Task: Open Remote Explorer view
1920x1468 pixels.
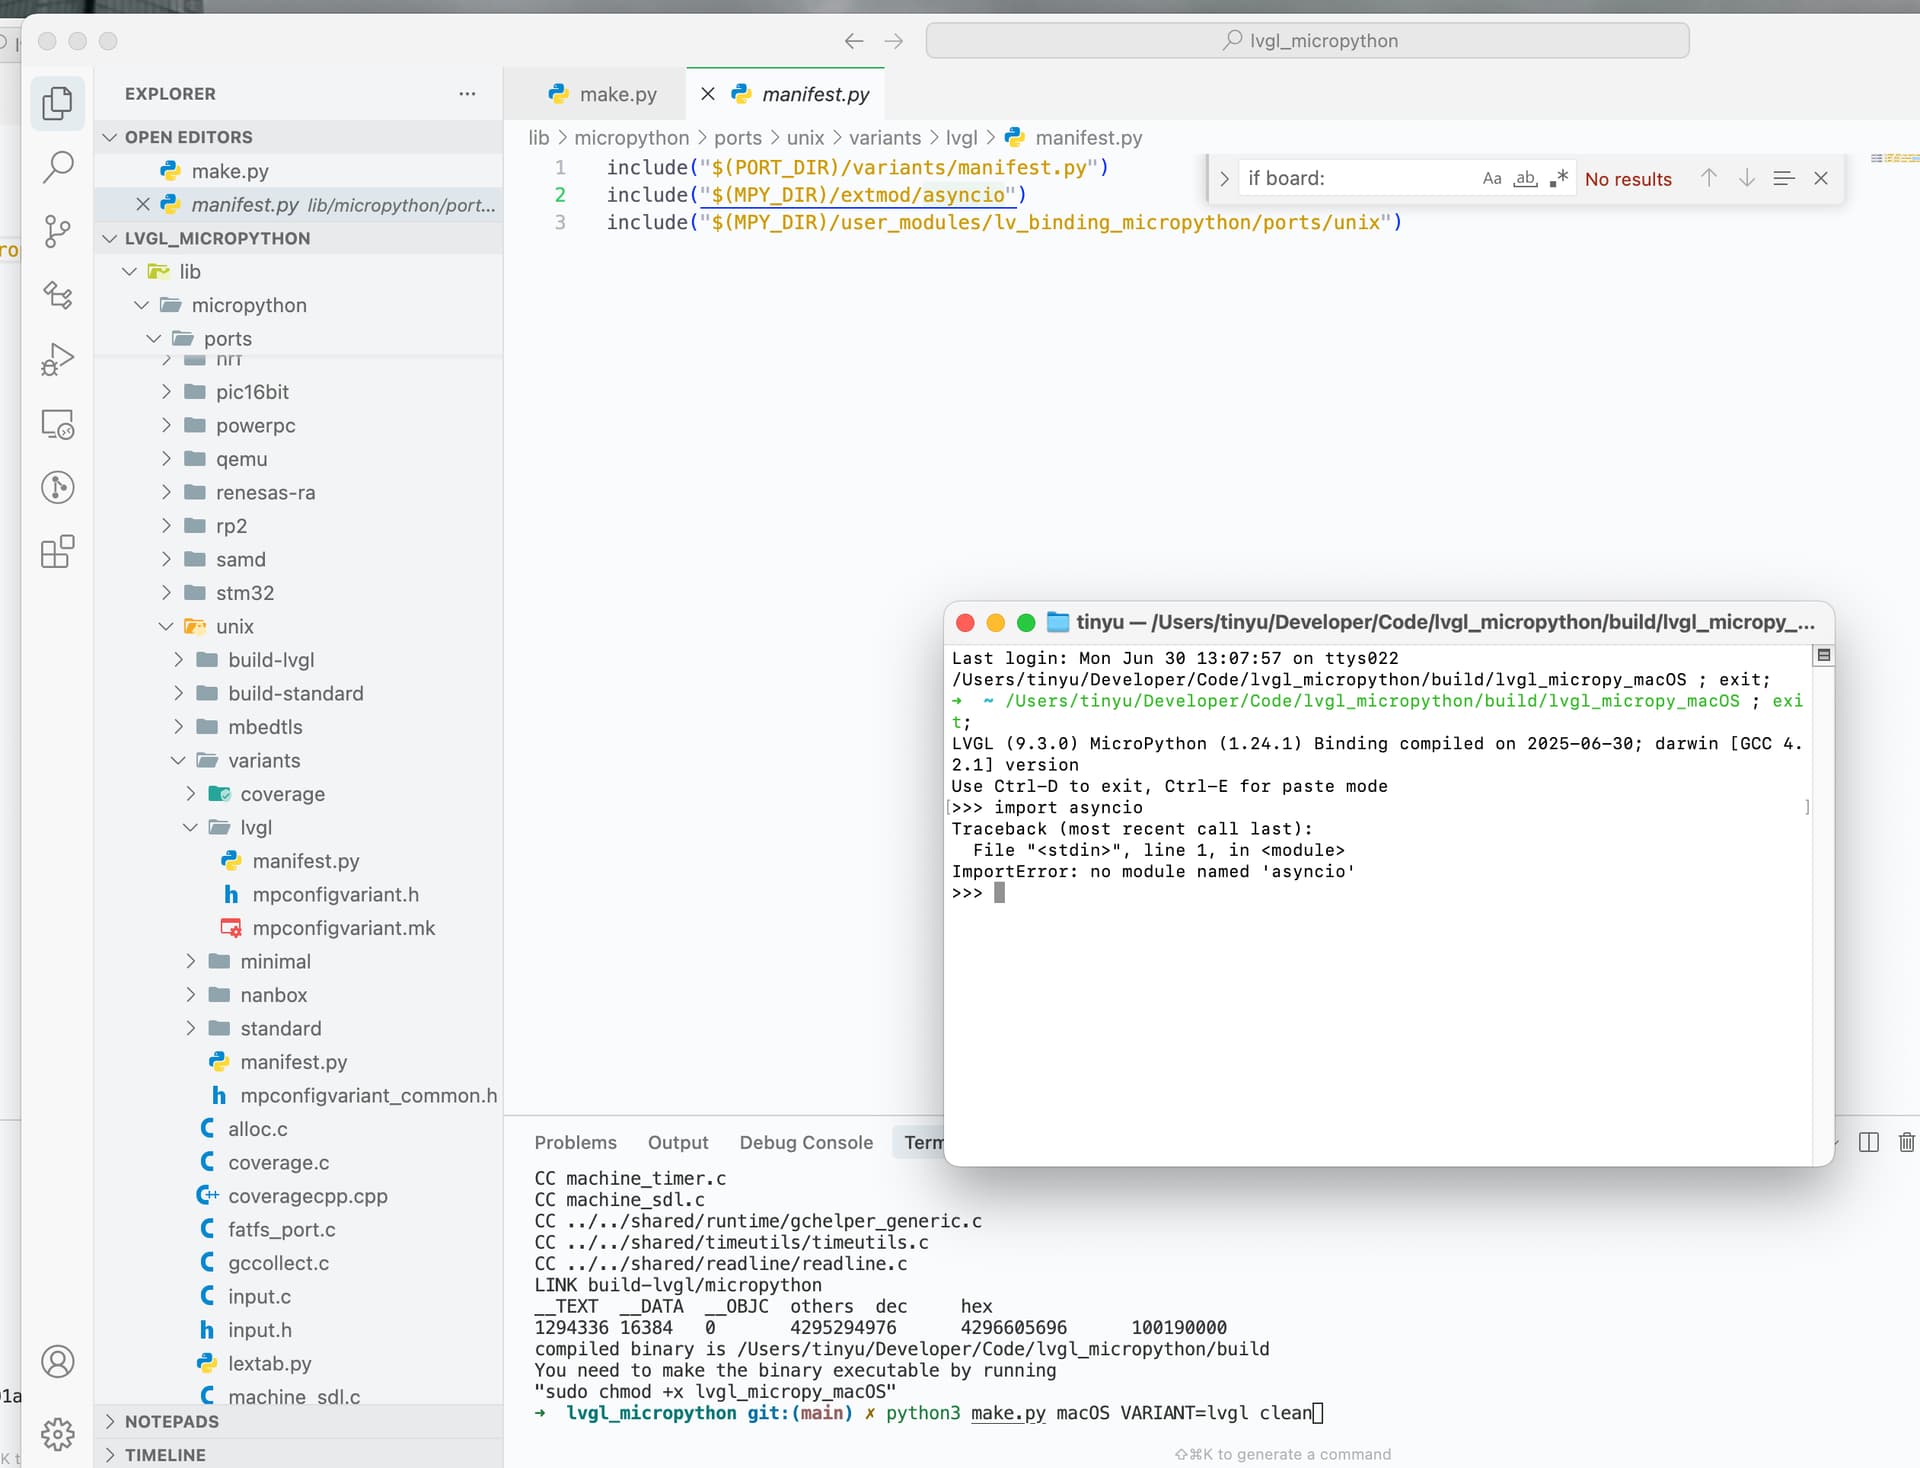Action: tap(57, 424)
